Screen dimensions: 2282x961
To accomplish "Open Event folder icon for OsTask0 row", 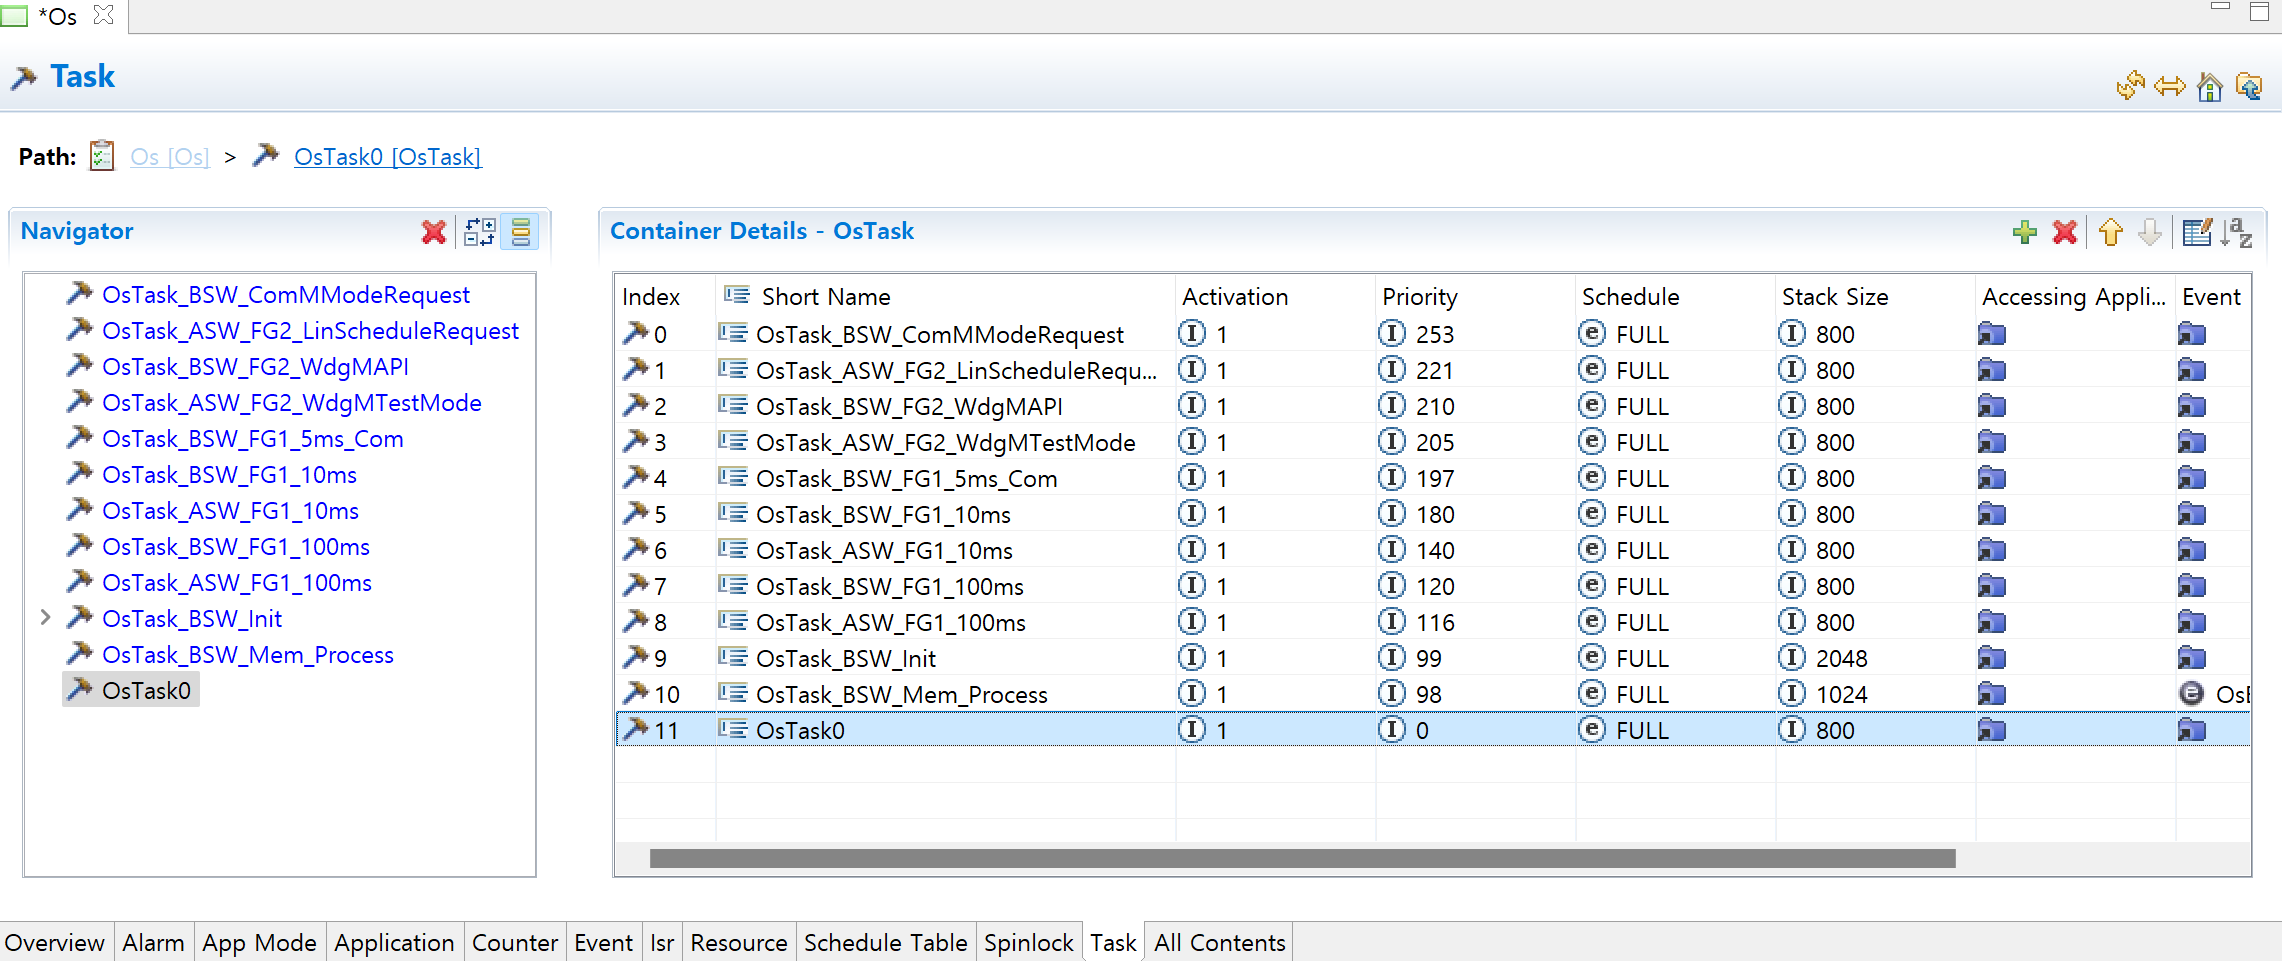I will point(2192,730).
